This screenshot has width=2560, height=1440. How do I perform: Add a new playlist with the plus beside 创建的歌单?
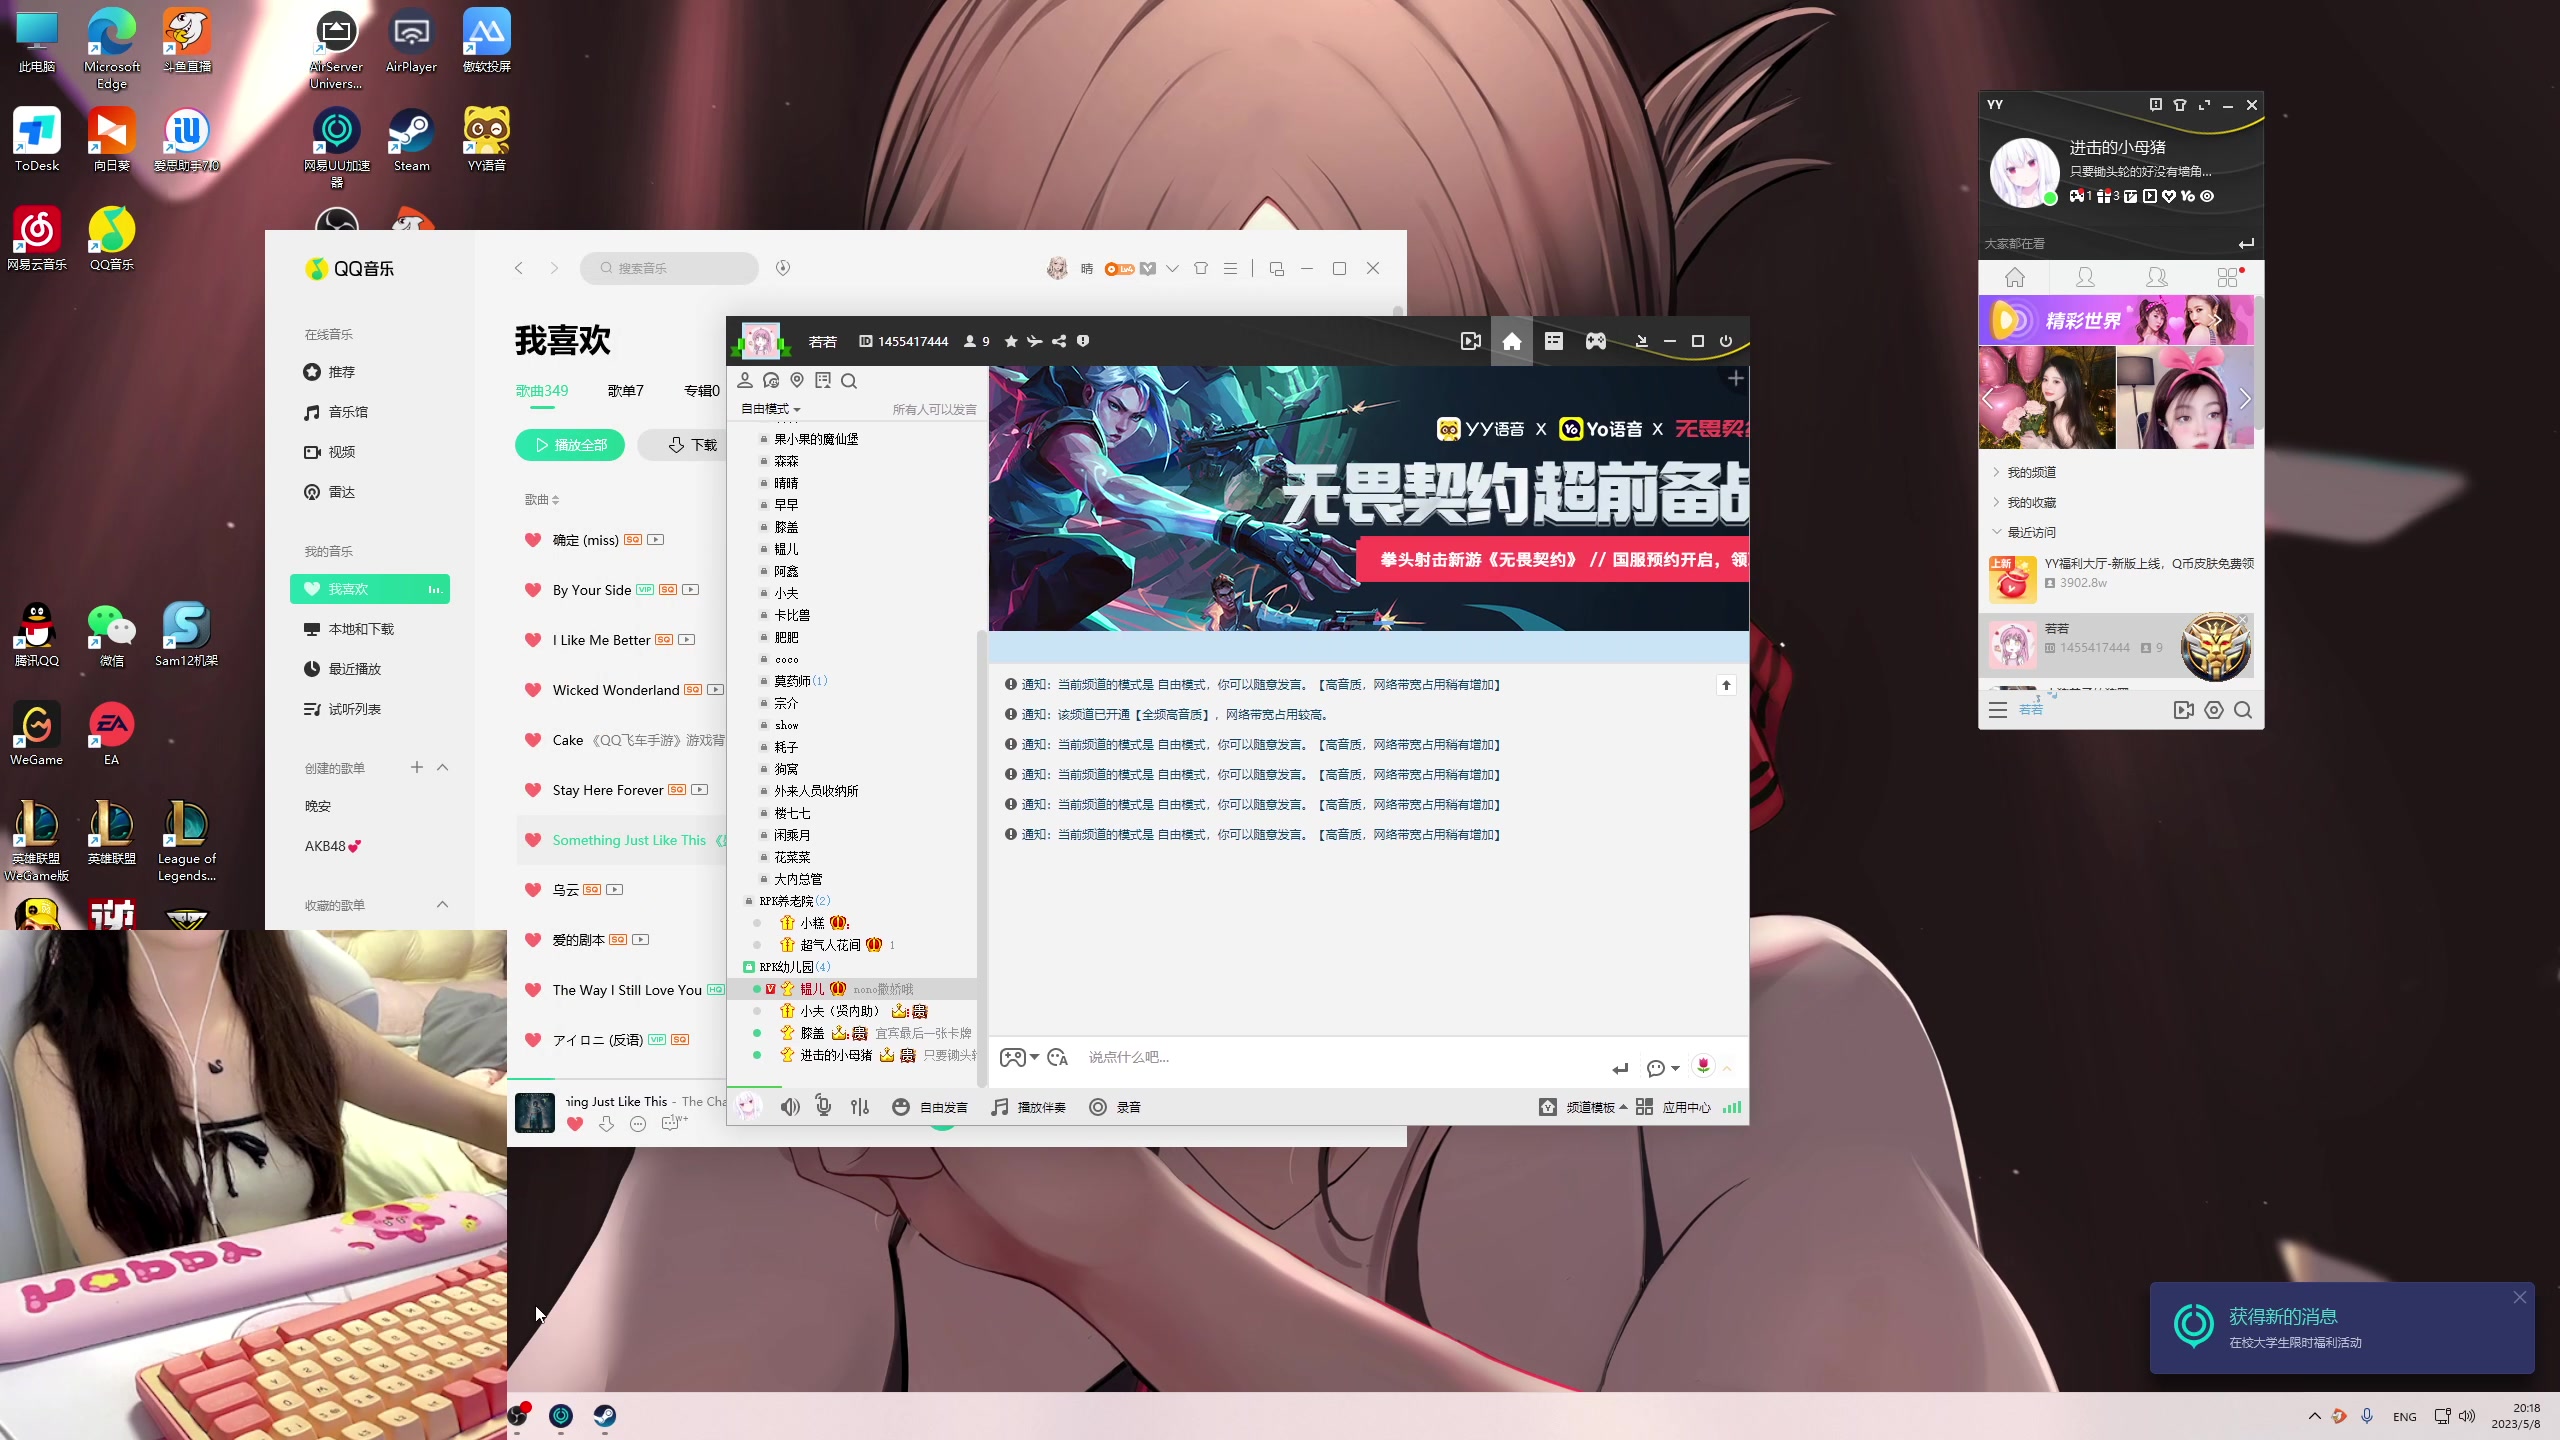[417, 767]
